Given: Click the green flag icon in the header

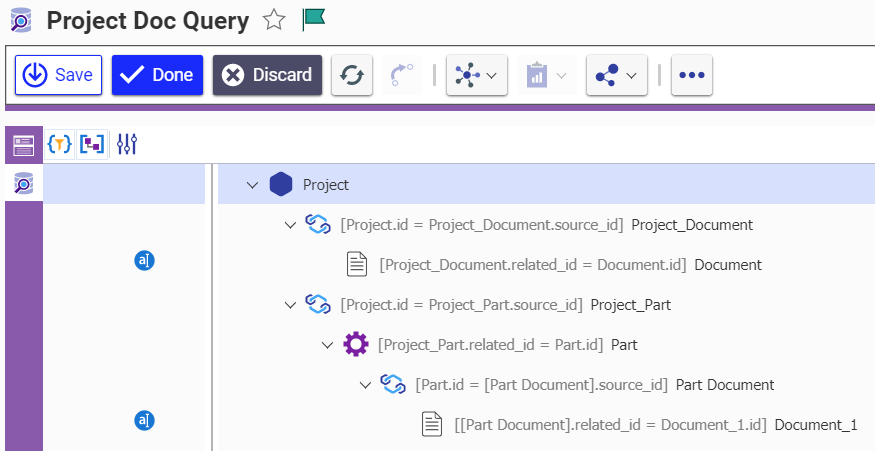Looking at the screenshot, I should [x=314, y=20].
